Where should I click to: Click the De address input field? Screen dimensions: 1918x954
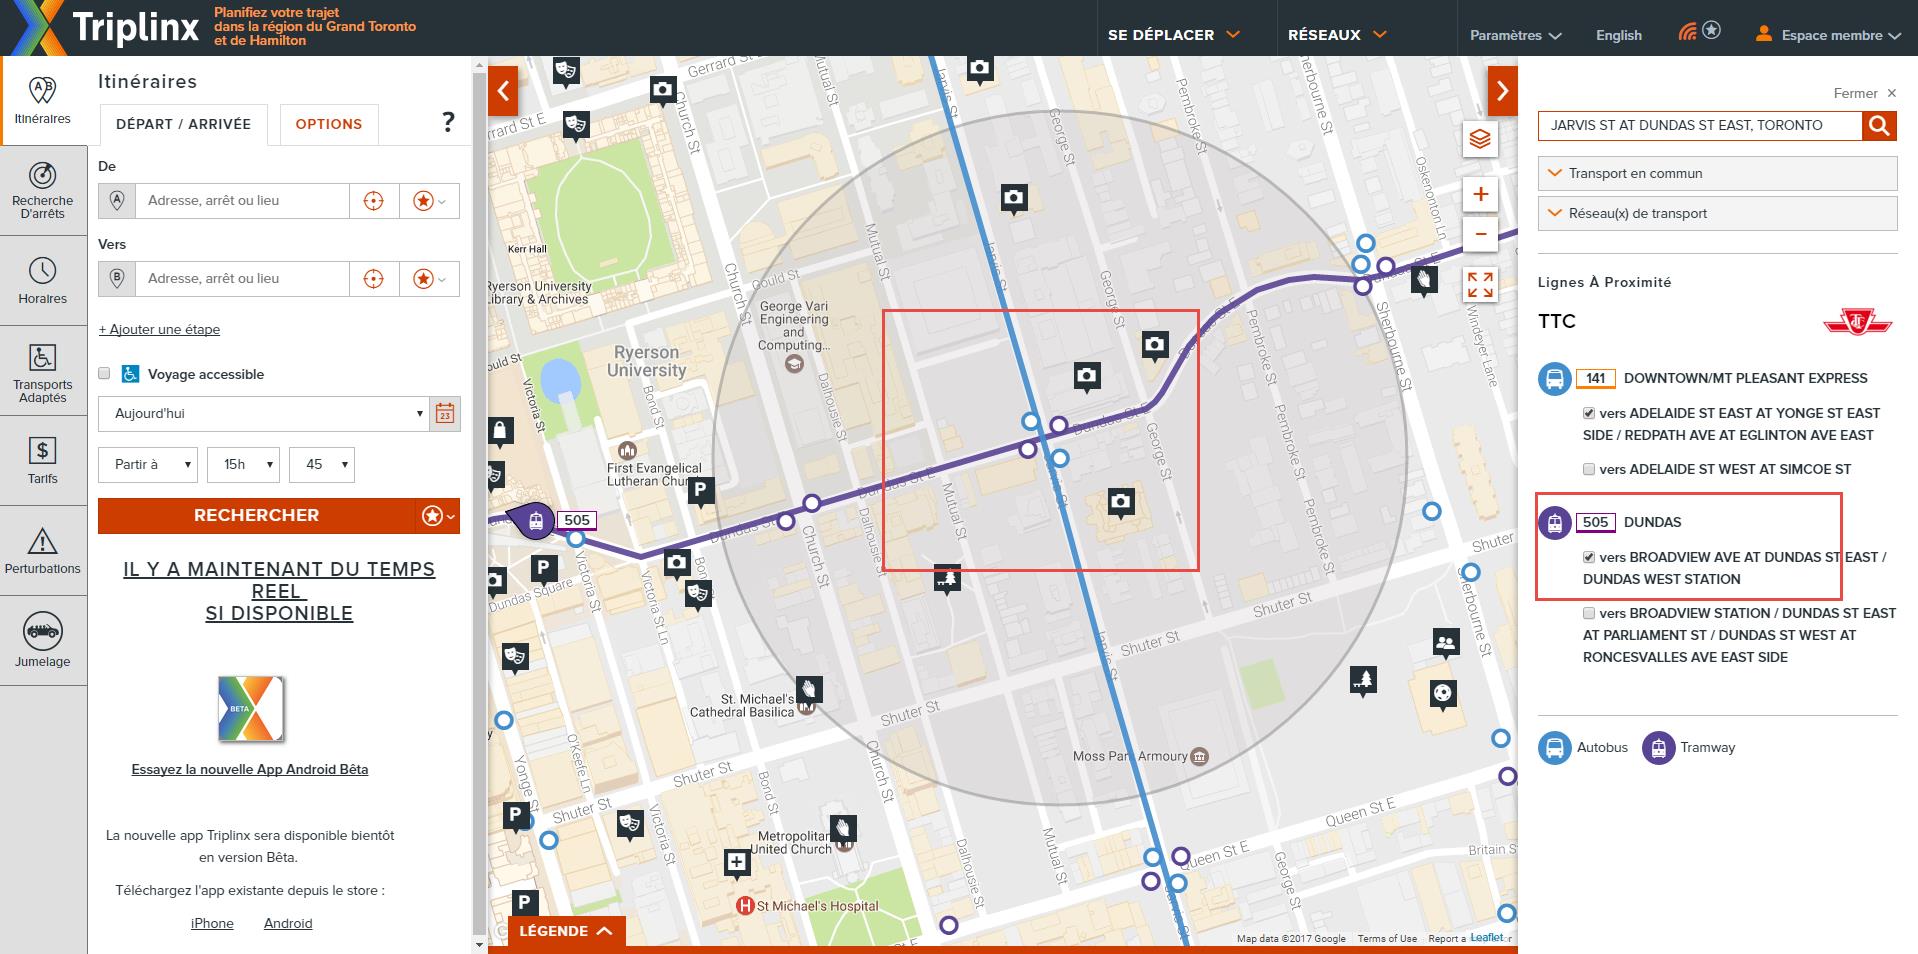(x=242, y=201)
